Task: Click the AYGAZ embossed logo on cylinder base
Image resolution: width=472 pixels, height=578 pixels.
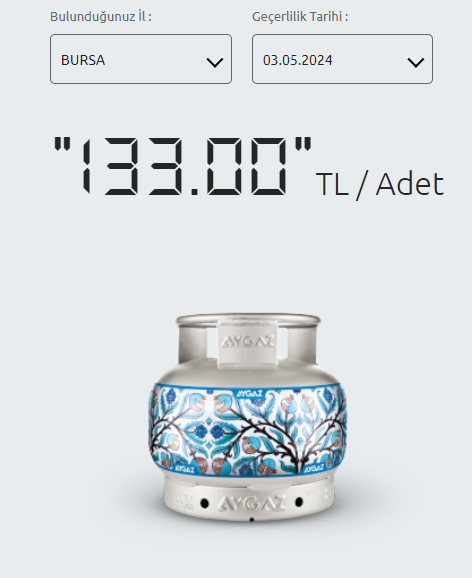Action: tap(251, 504)
